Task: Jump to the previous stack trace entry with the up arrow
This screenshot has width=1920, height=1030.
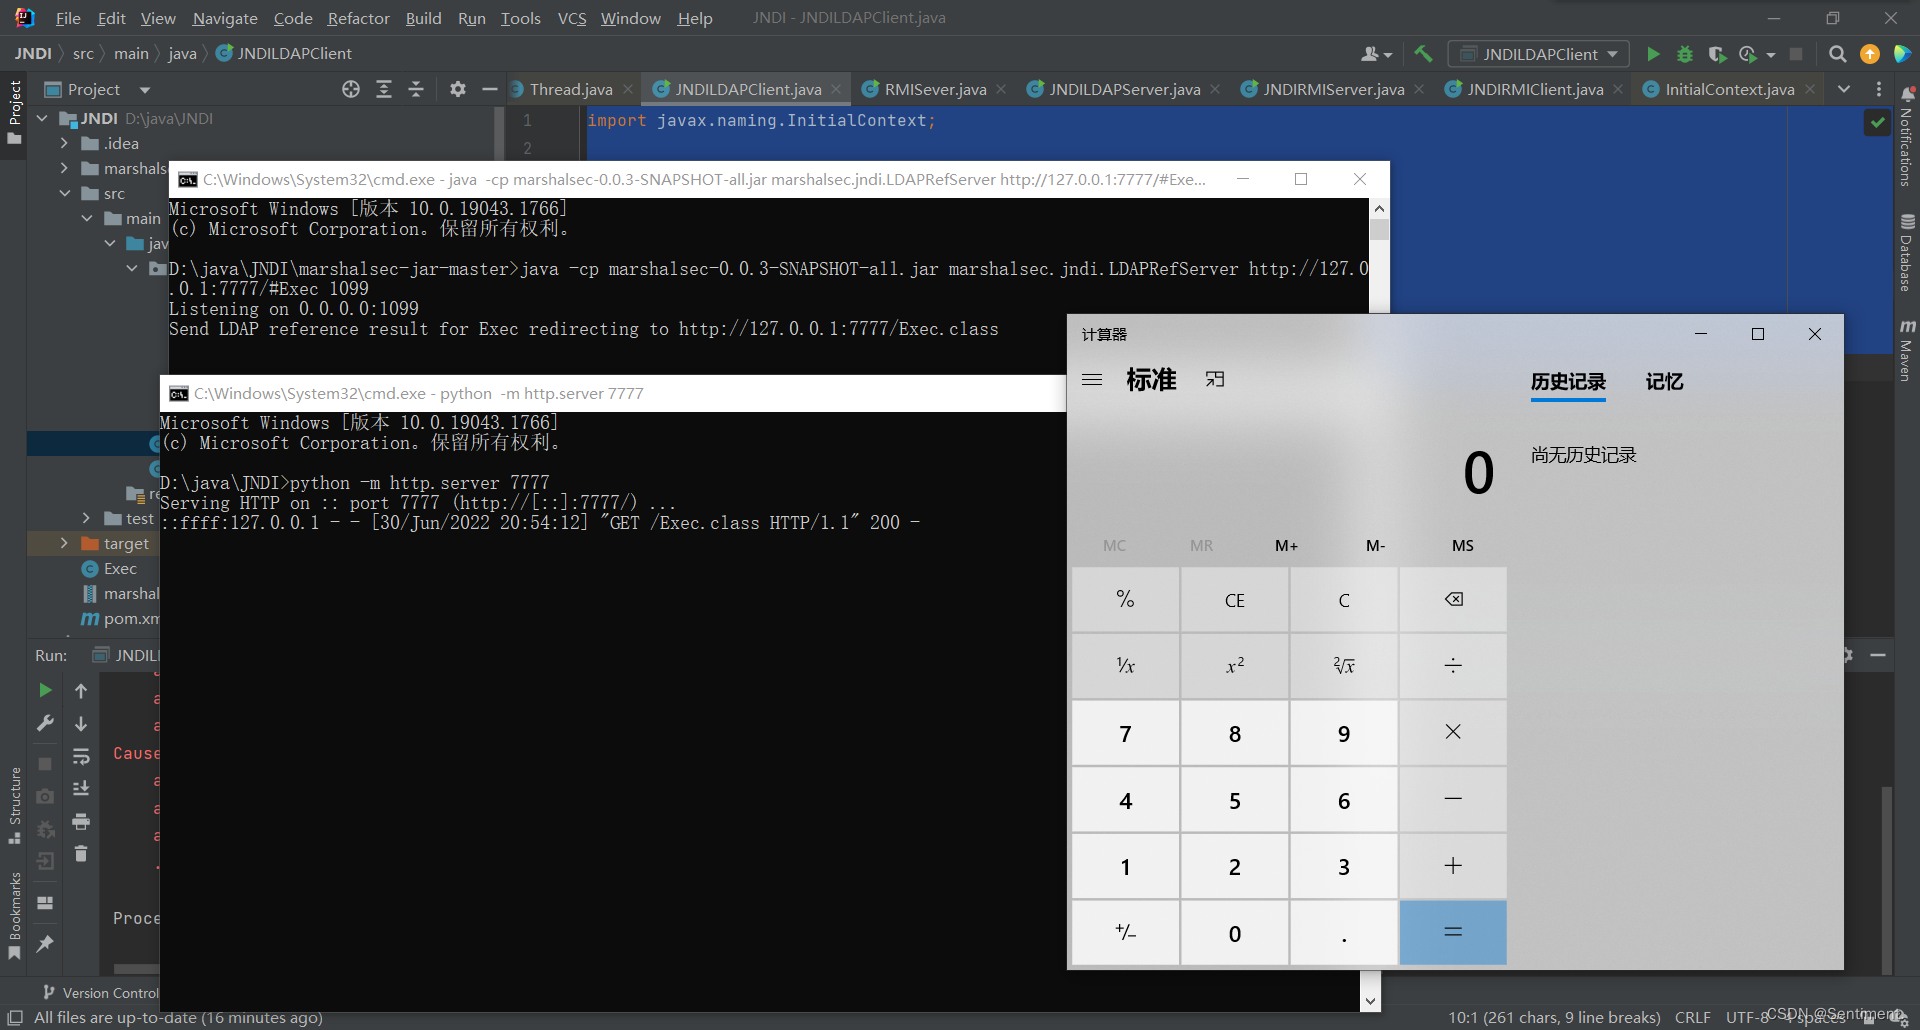Action: [x=81, y=690]
